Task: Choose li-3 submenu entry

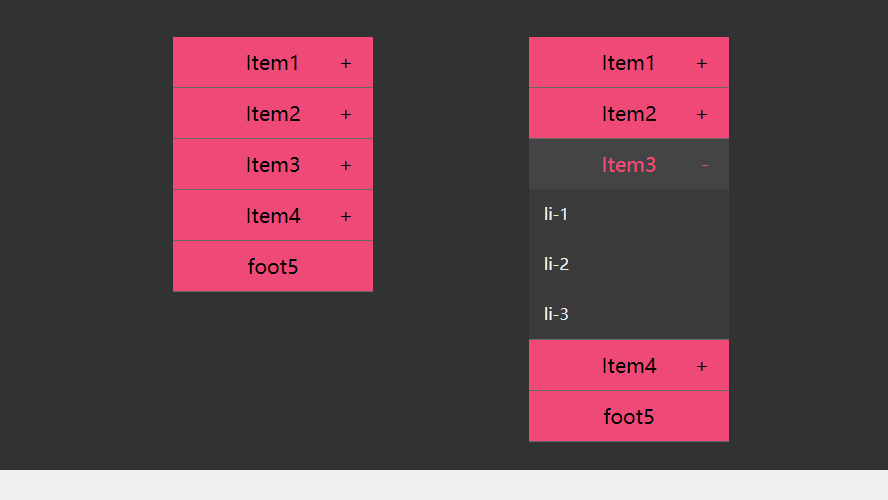Action: (x=629, y=314)
